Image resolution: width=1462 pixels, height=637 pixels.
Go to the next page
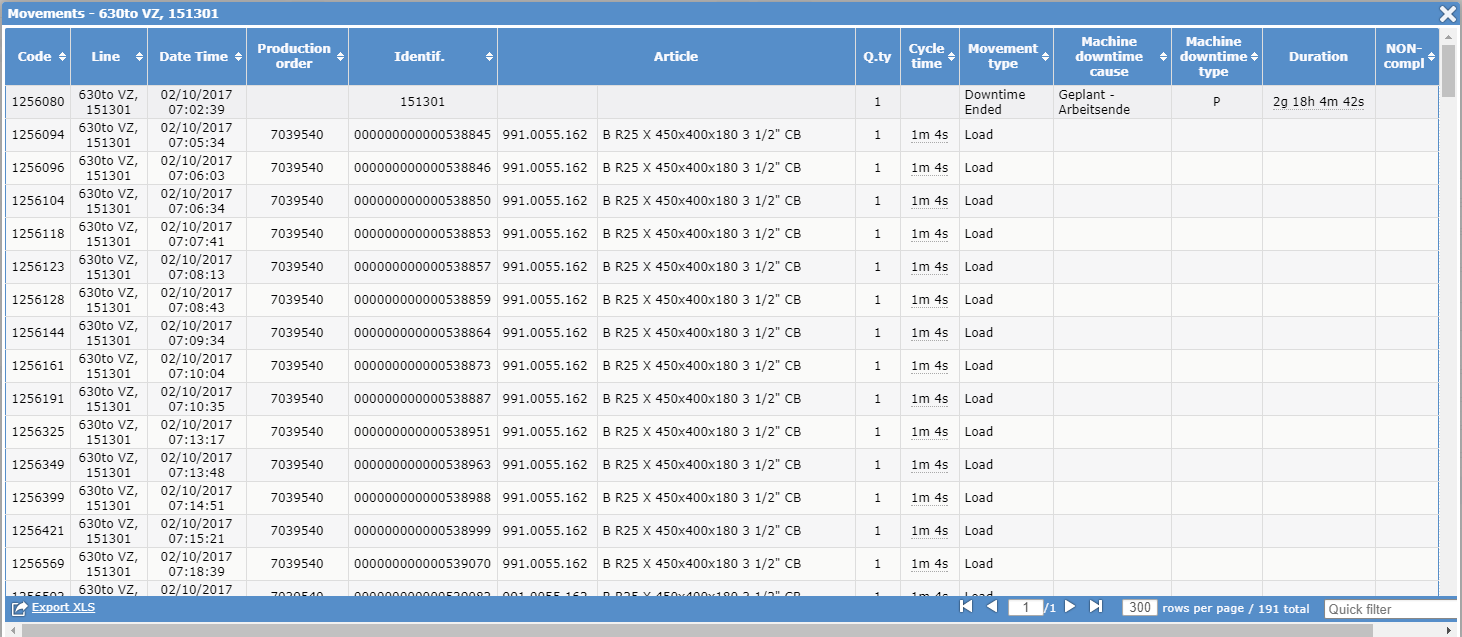(1069, 607)
